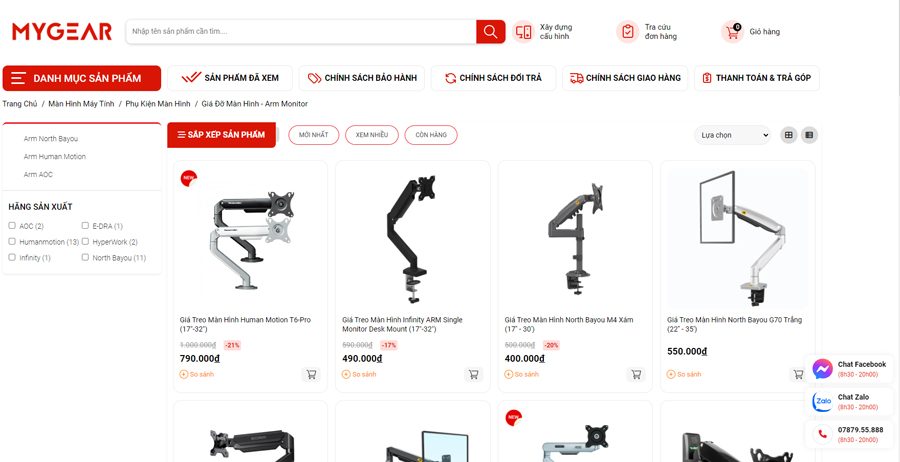Open the shopping cart icon labeled Giỏ hàng
Viewport: 900px width, 462px height.
click(x=732, y=32)
